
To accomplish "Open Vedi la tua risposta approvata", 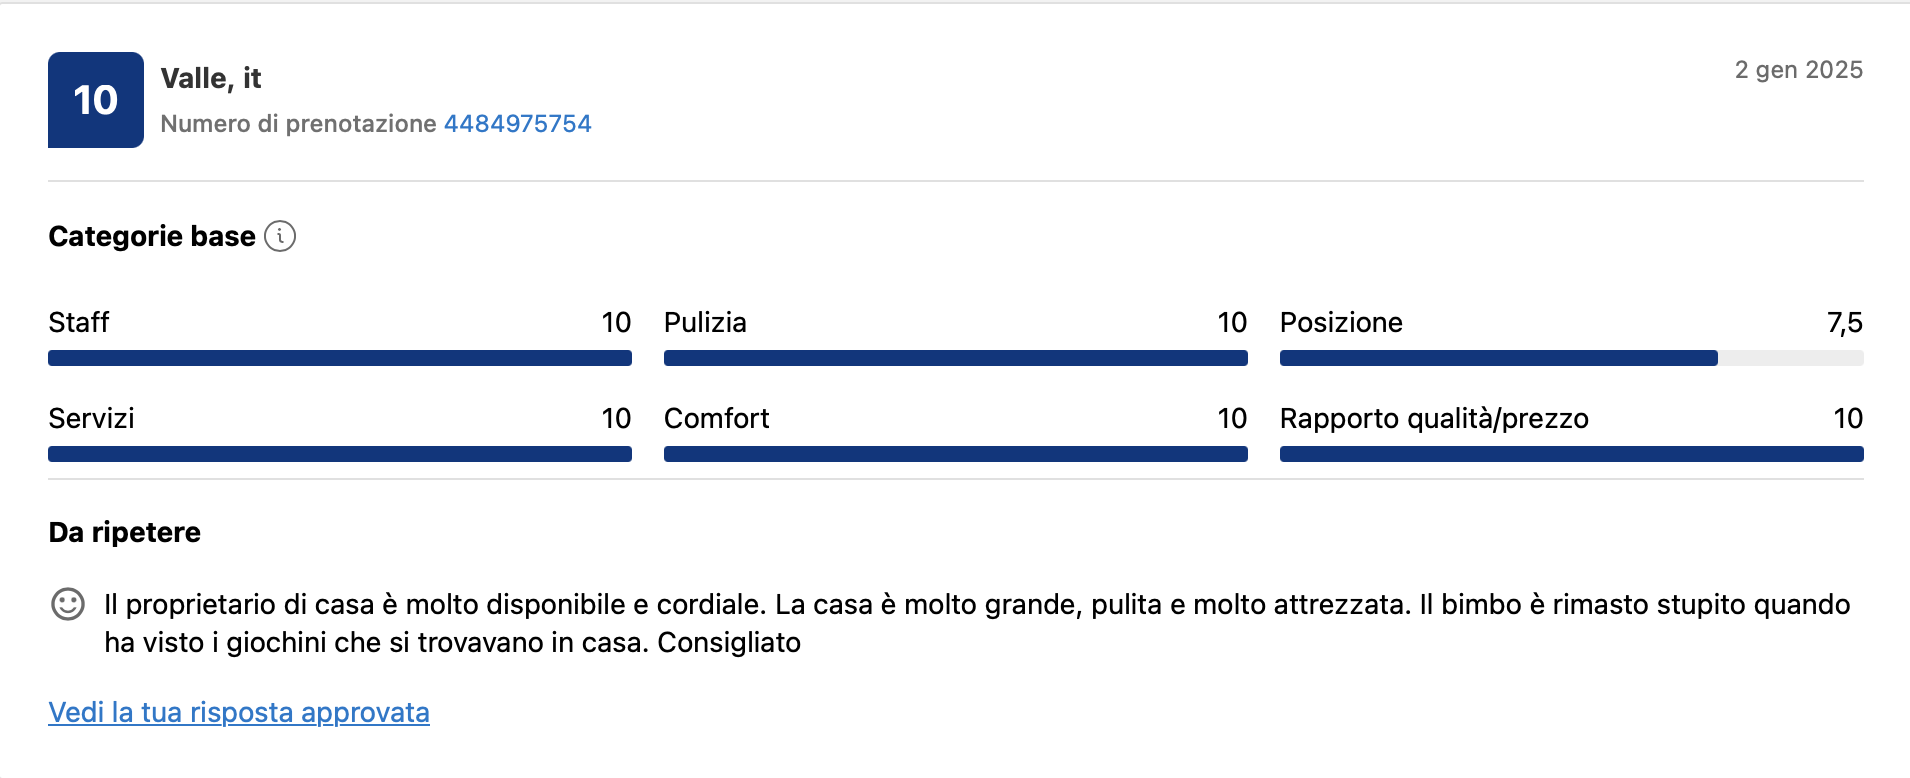I will click(238, 712).
